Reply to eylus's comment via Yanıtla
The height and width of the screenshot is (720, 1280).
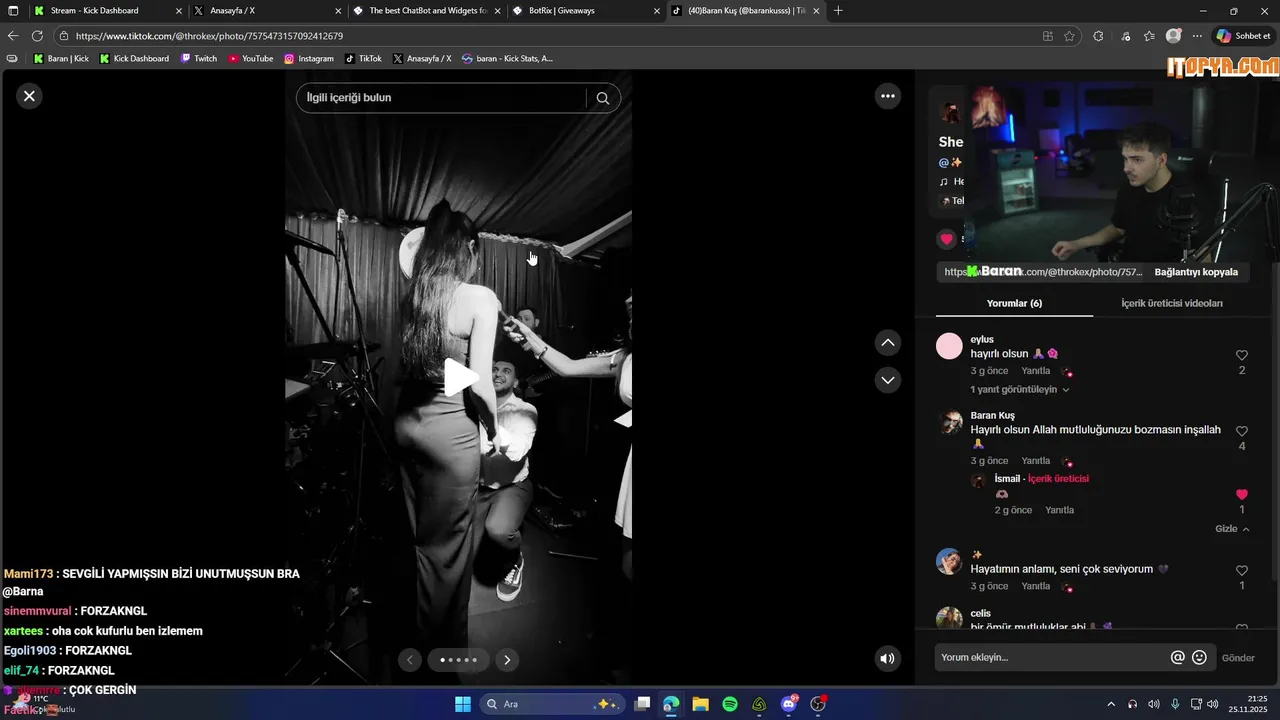[x=1035, y=371]
